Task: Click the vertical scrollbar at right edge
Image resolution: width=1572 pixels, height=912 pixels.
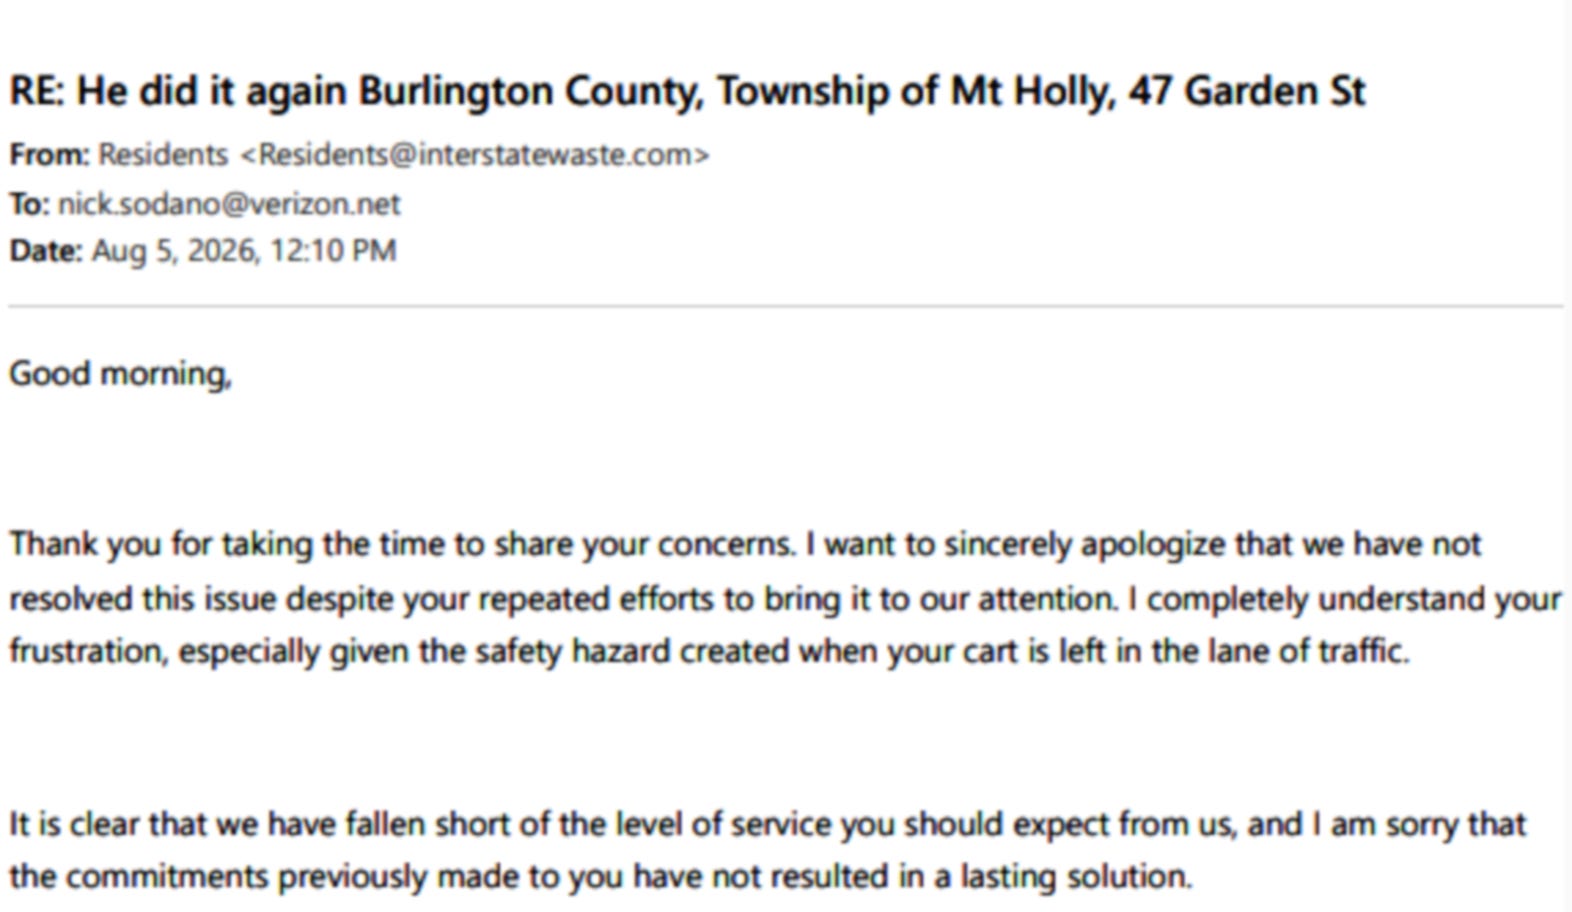Action: coord(1568,456)
